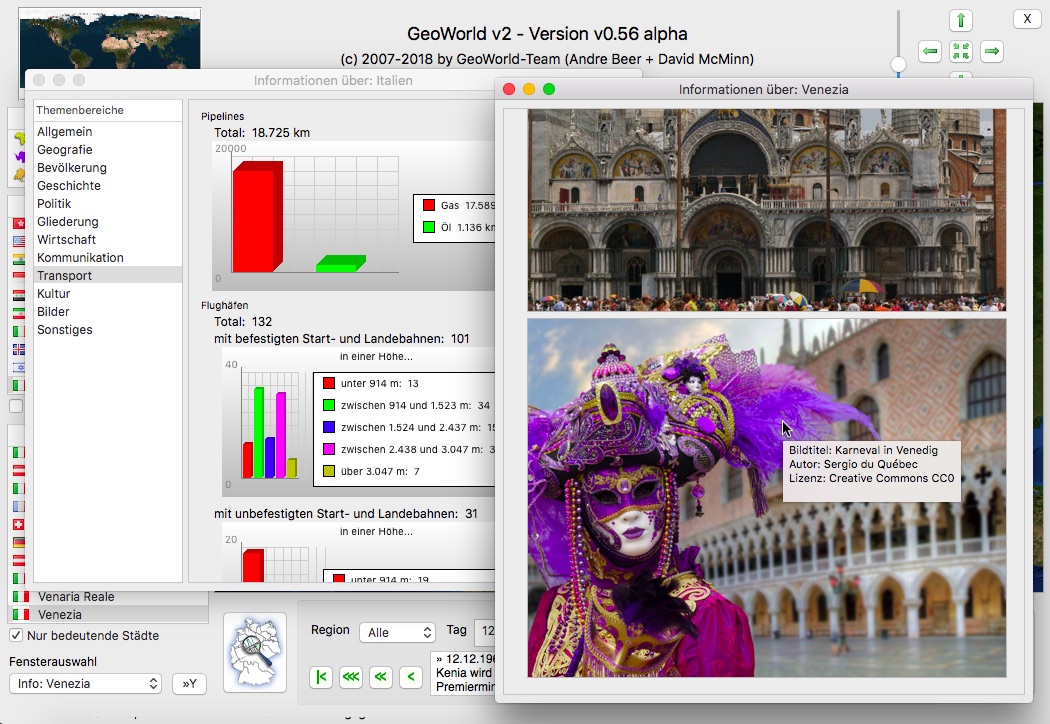
Task: Pan the map left with the arrow
Action: coord(930,51)
